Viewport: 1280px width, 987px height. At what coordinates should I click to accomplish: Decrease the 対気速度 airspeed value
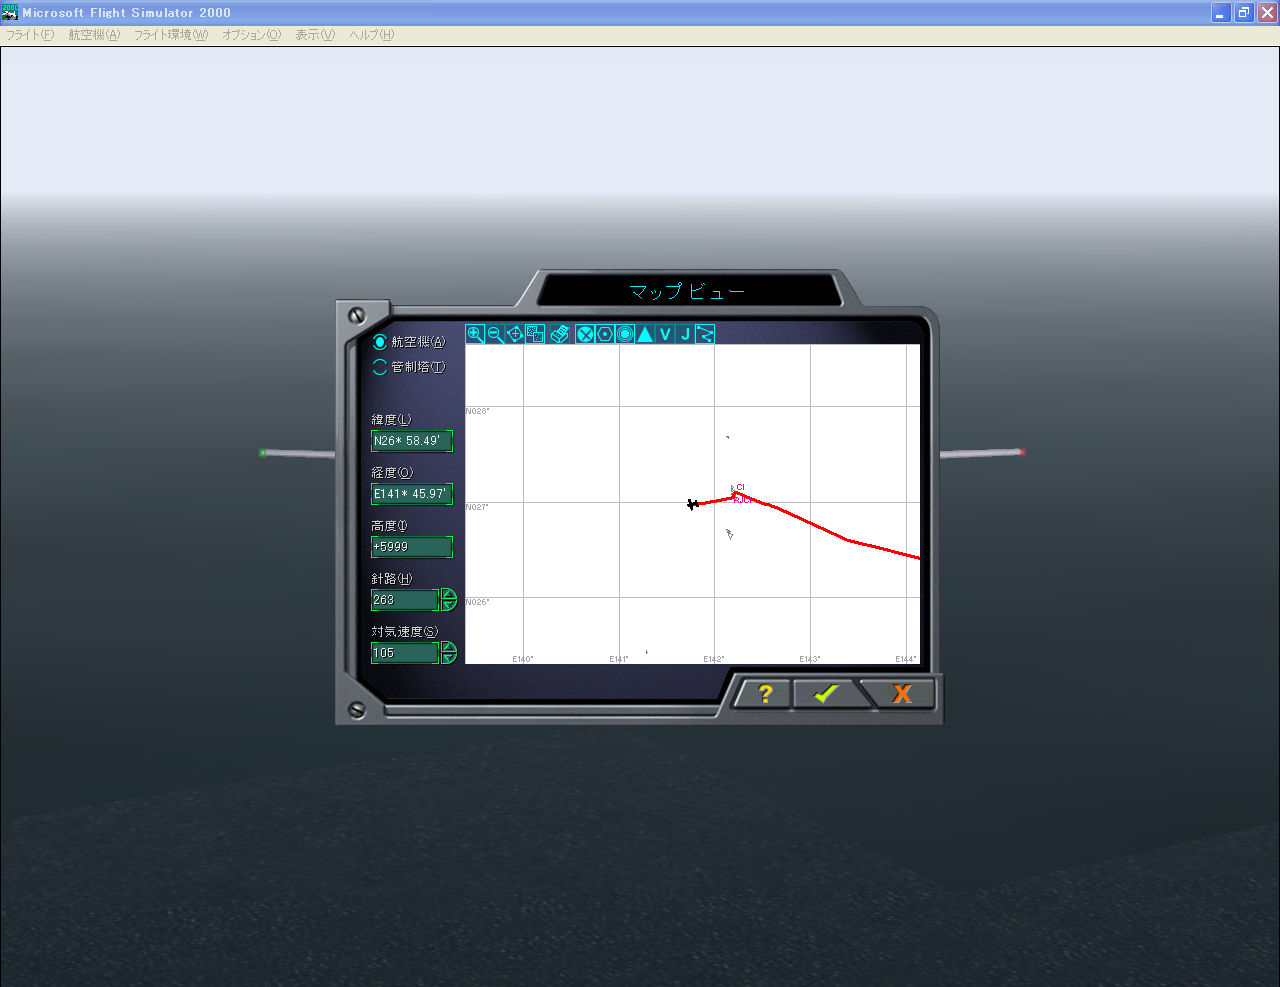click(449, 658)
